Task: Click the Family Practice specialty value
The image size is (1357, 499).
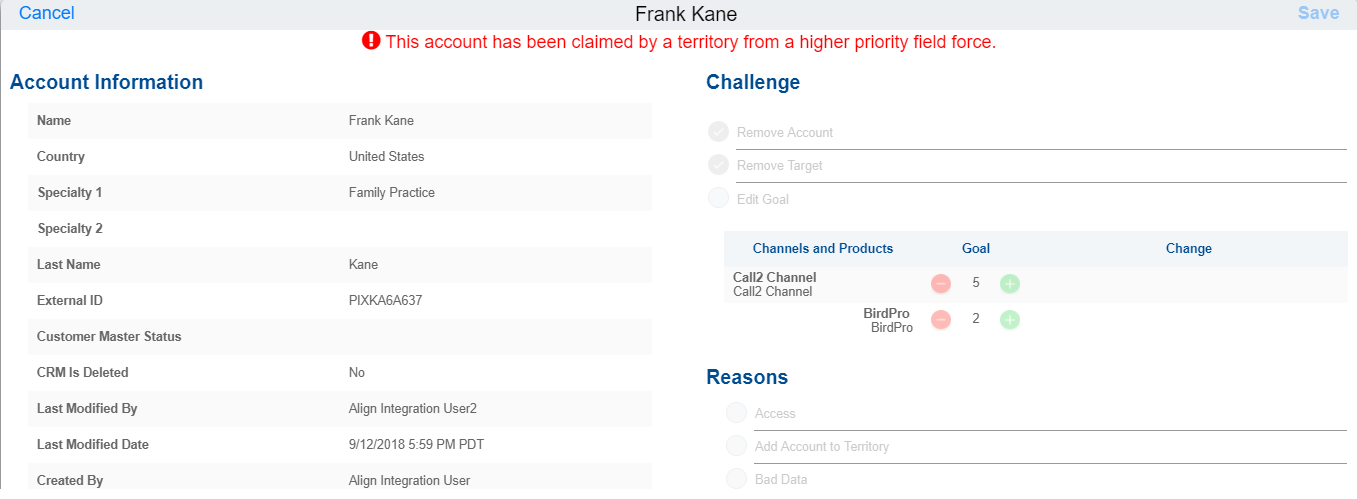Action: (x=391, y=192)
